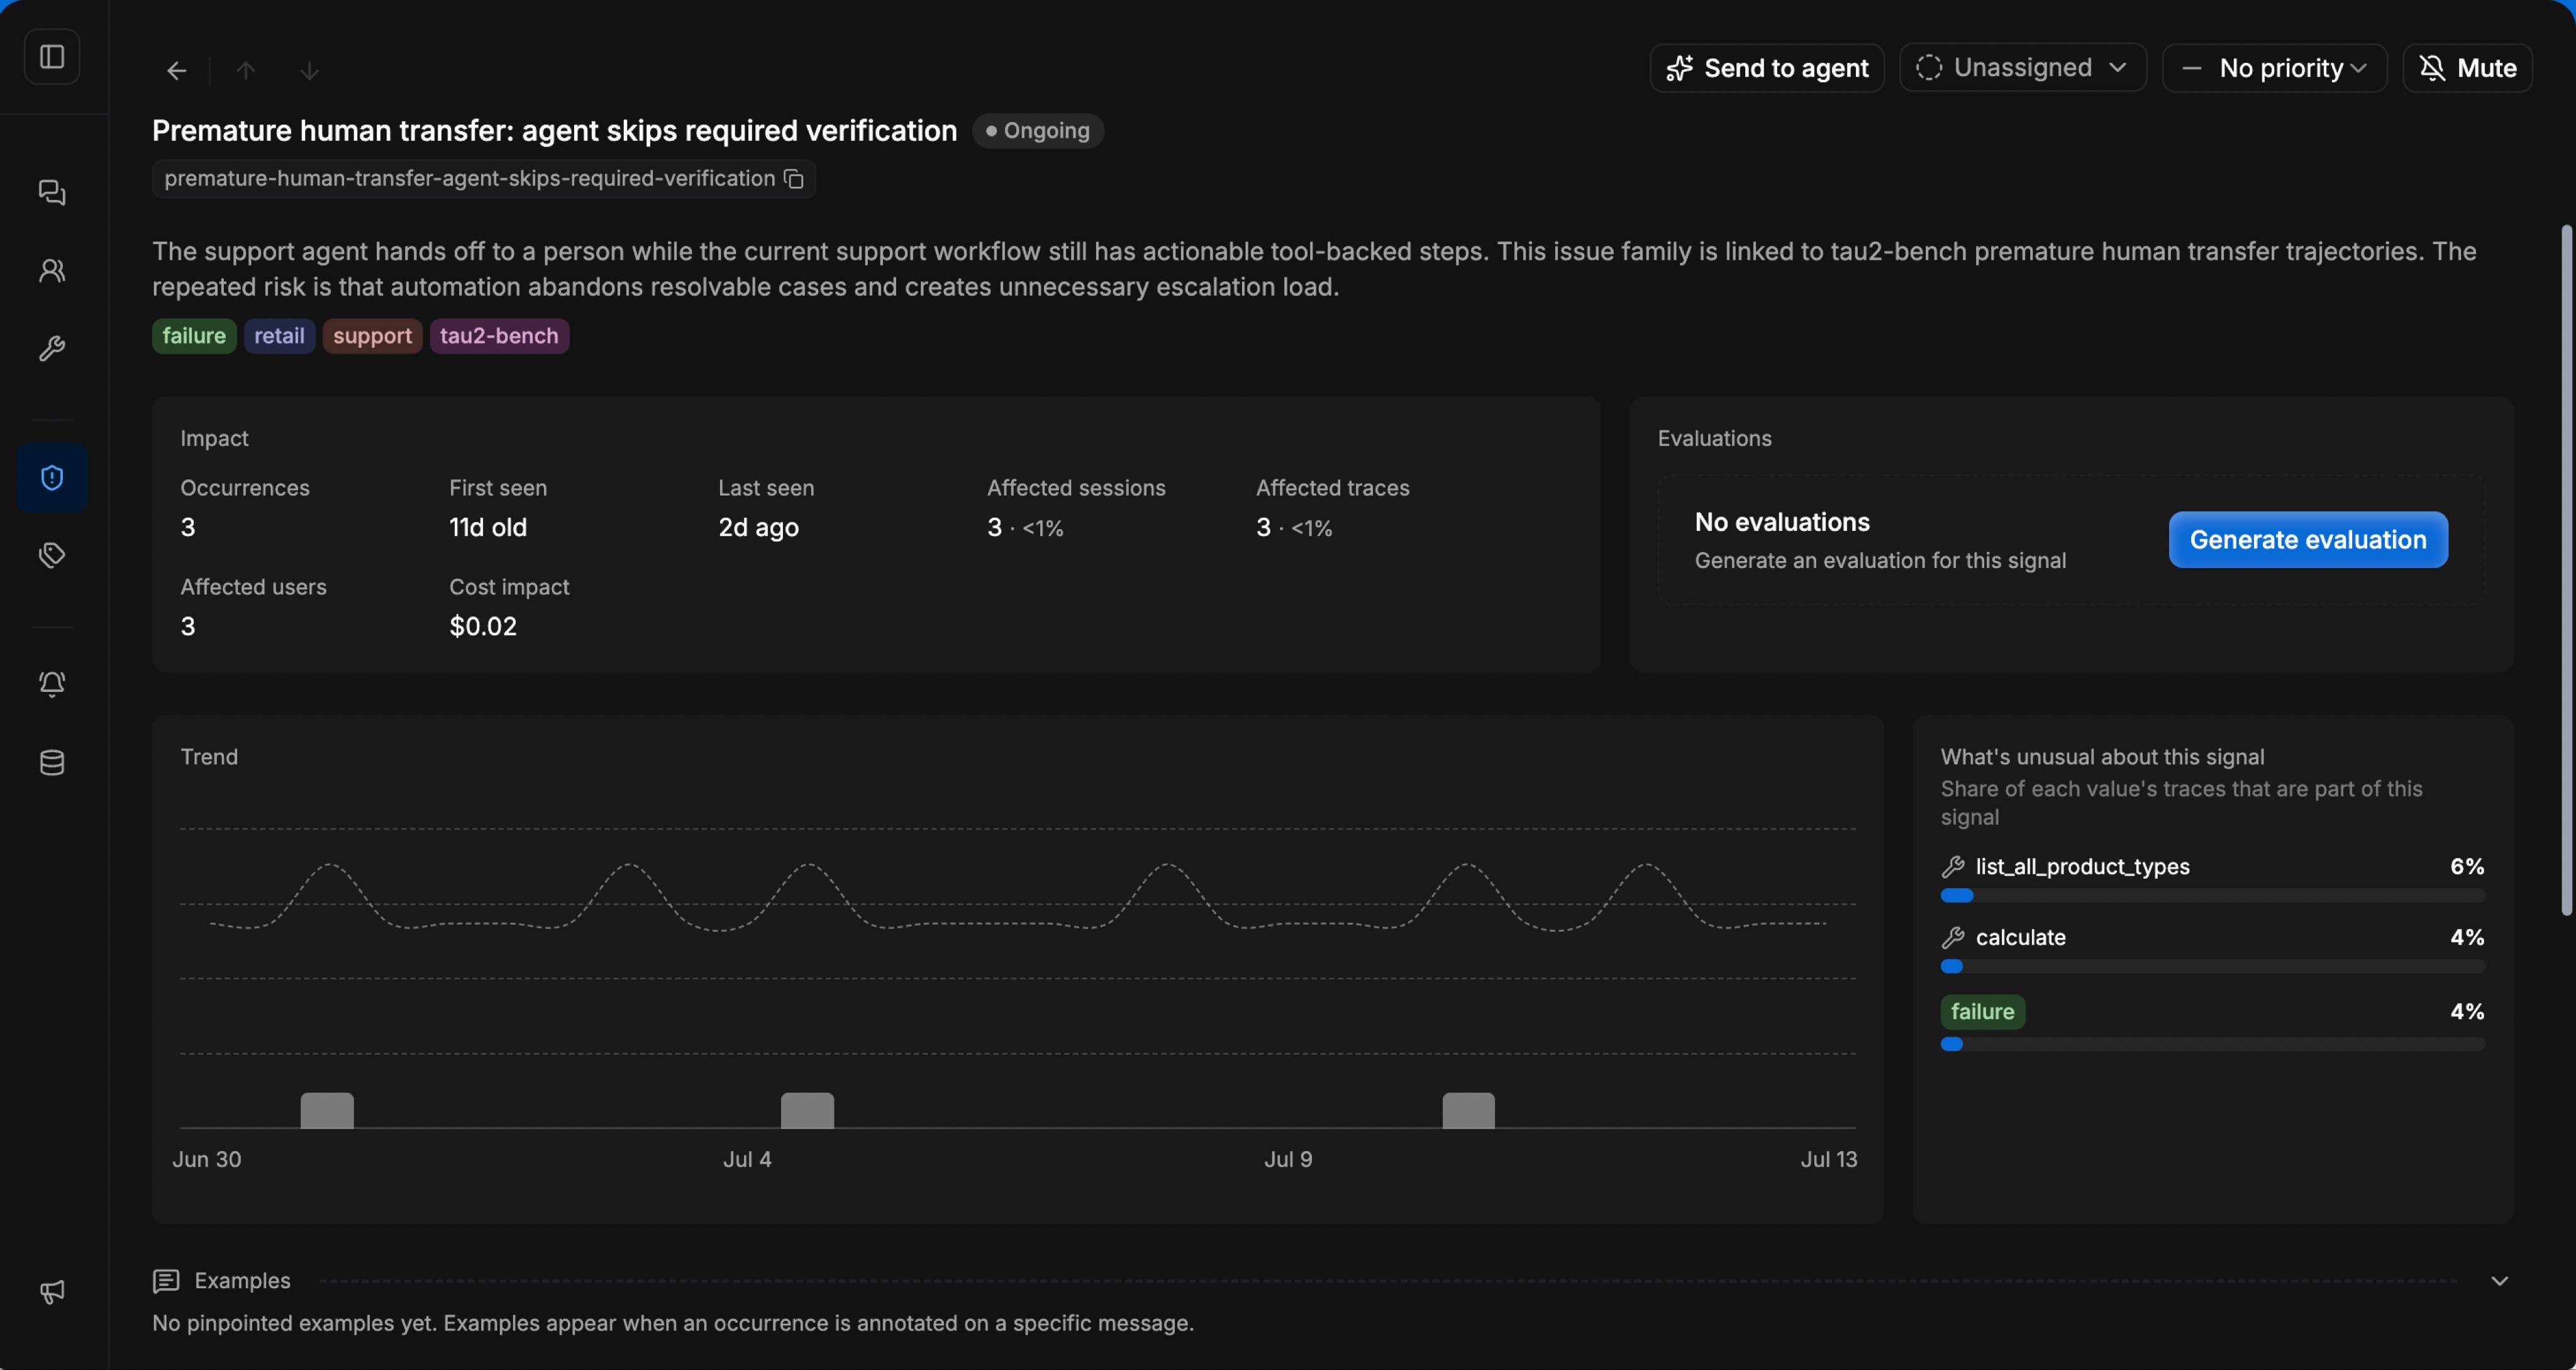
Task: Click the trend bar near Jul 4
Action: click(807, 1111)
